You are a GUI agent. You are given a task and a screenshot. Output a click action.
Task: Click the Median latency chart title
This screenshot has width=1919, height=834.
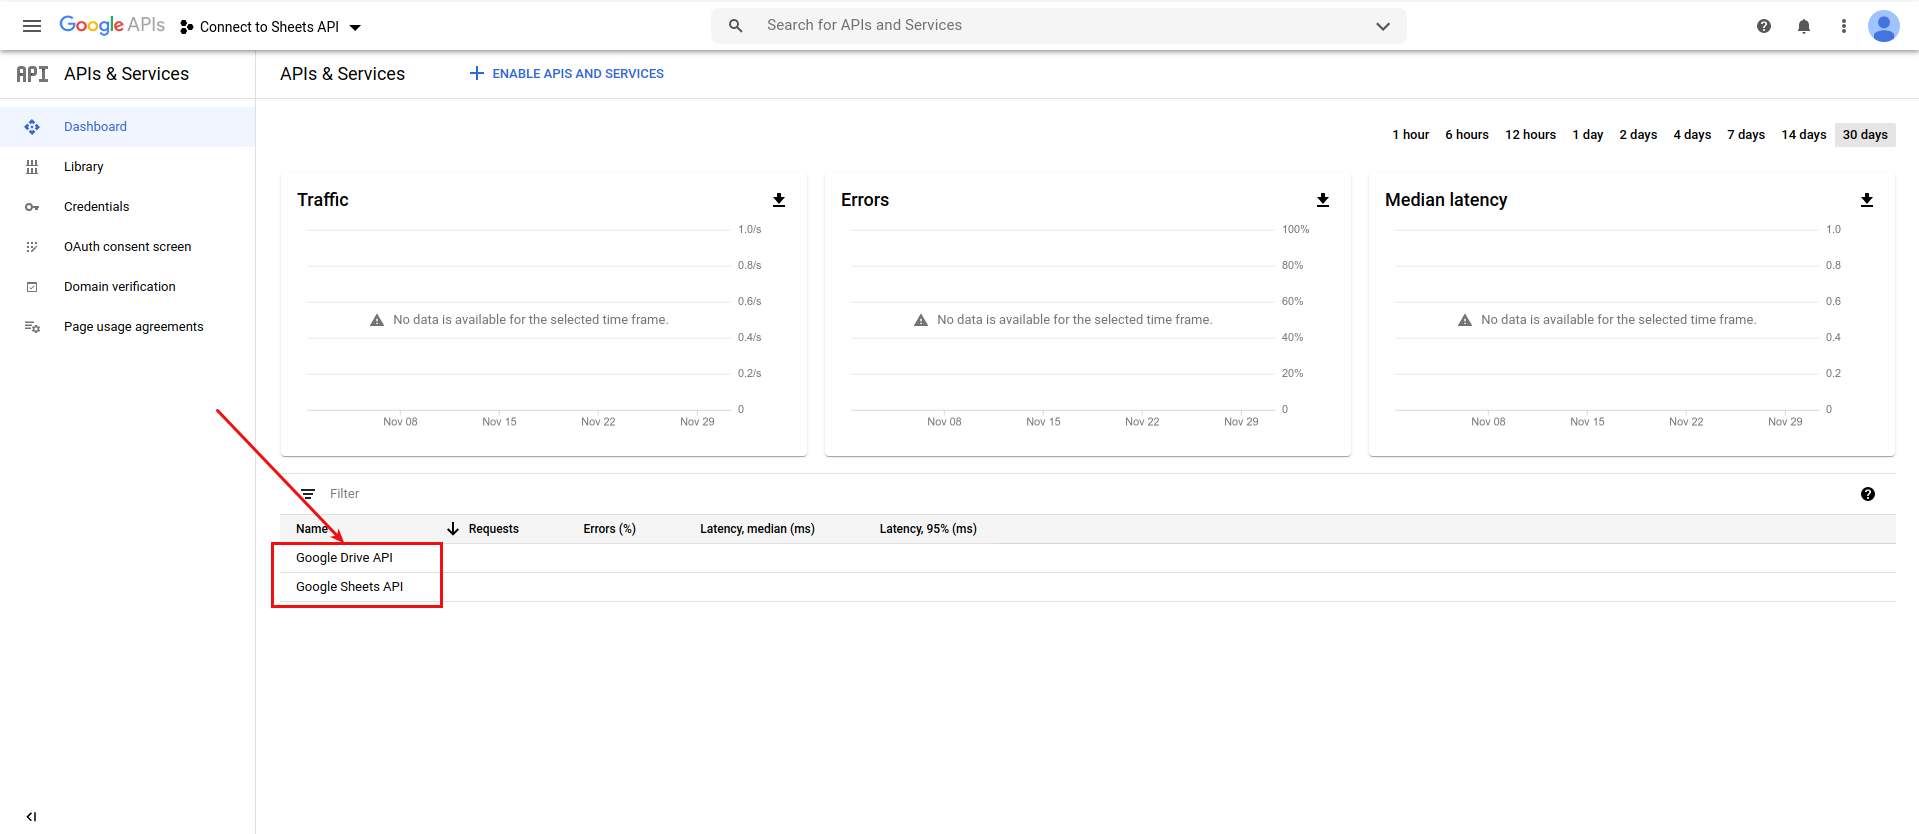[x=1446, y=200]
